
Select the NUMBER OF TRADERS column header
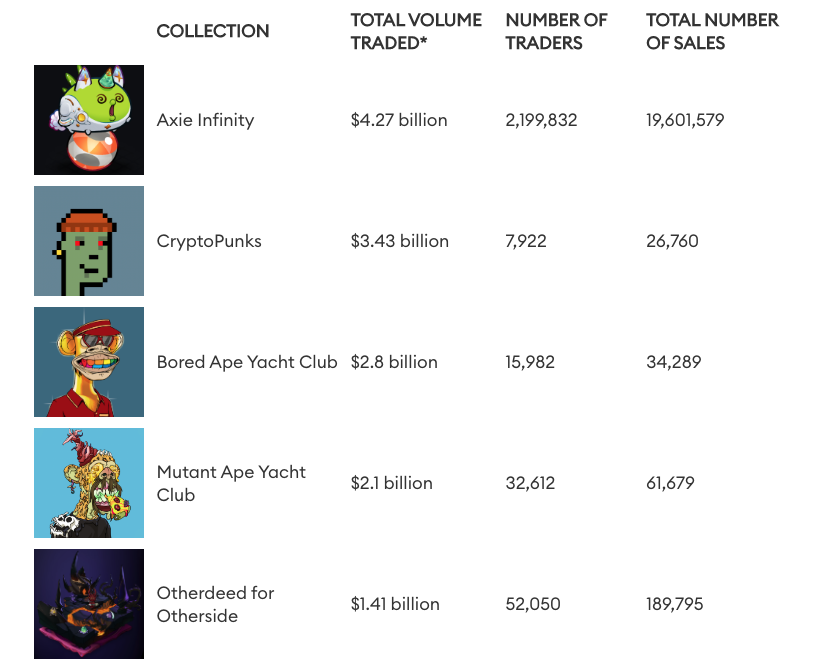pos(556,31)
